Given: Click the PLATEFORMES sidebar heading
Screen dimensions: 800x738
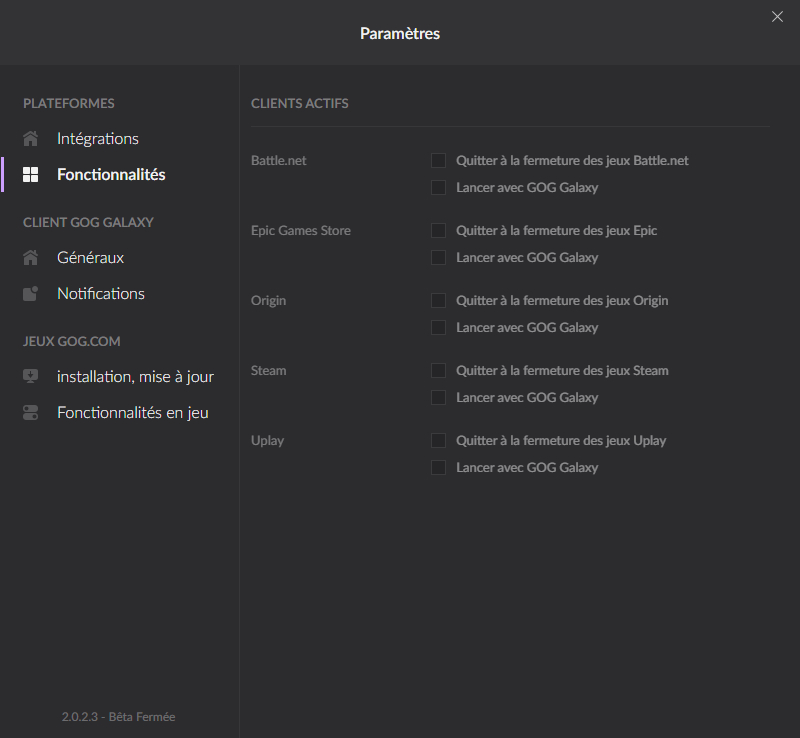Looking at the screenshot, I should [69, 103].
